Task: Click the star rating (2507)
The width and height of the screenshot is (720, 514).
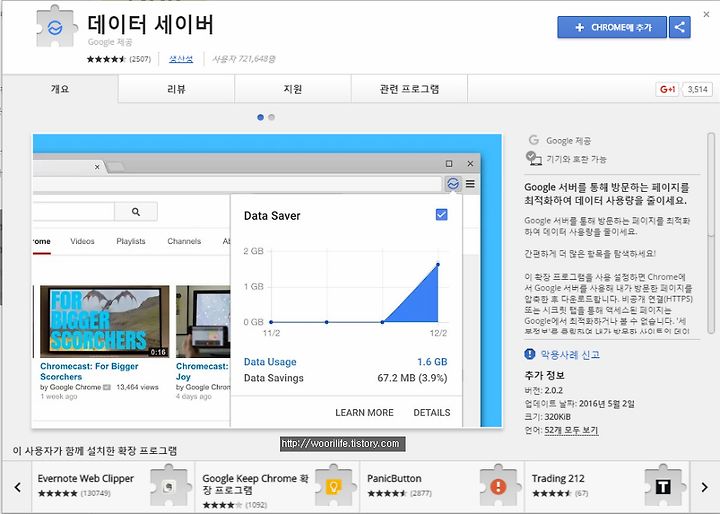Action: tap(118, 59)
